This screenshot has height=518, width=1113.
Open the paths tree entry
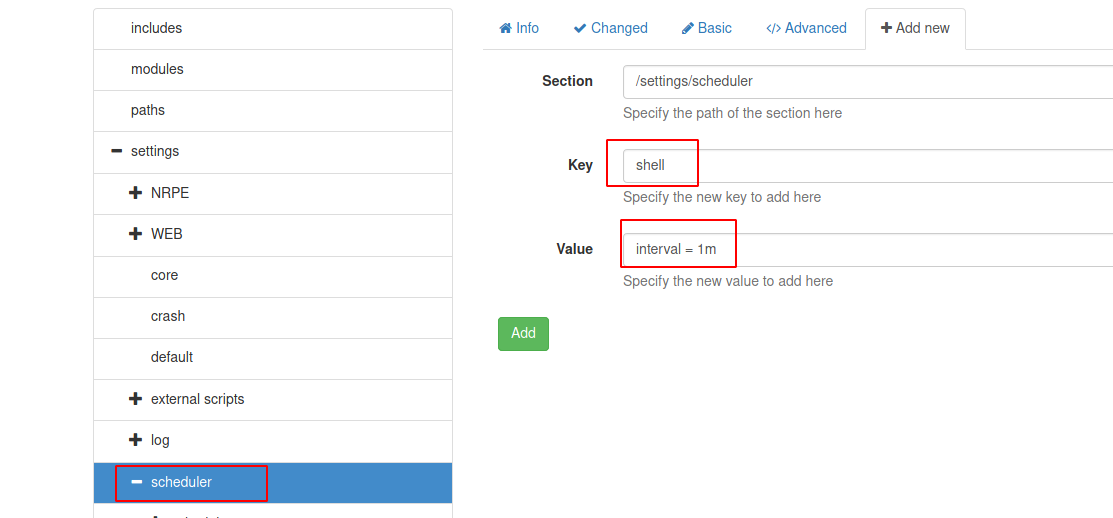pos(148,110)
